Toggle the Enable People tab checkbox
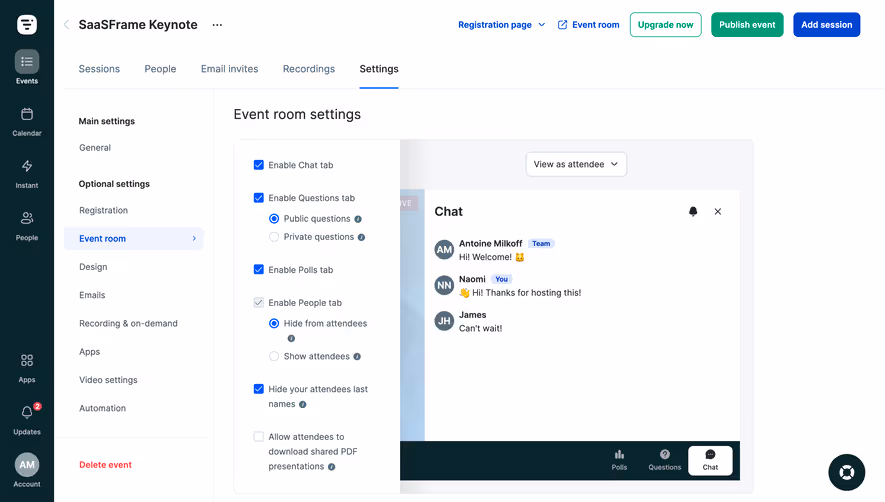Screen dimensions: 885x502 pyautogui.click(x=259, y=302)
